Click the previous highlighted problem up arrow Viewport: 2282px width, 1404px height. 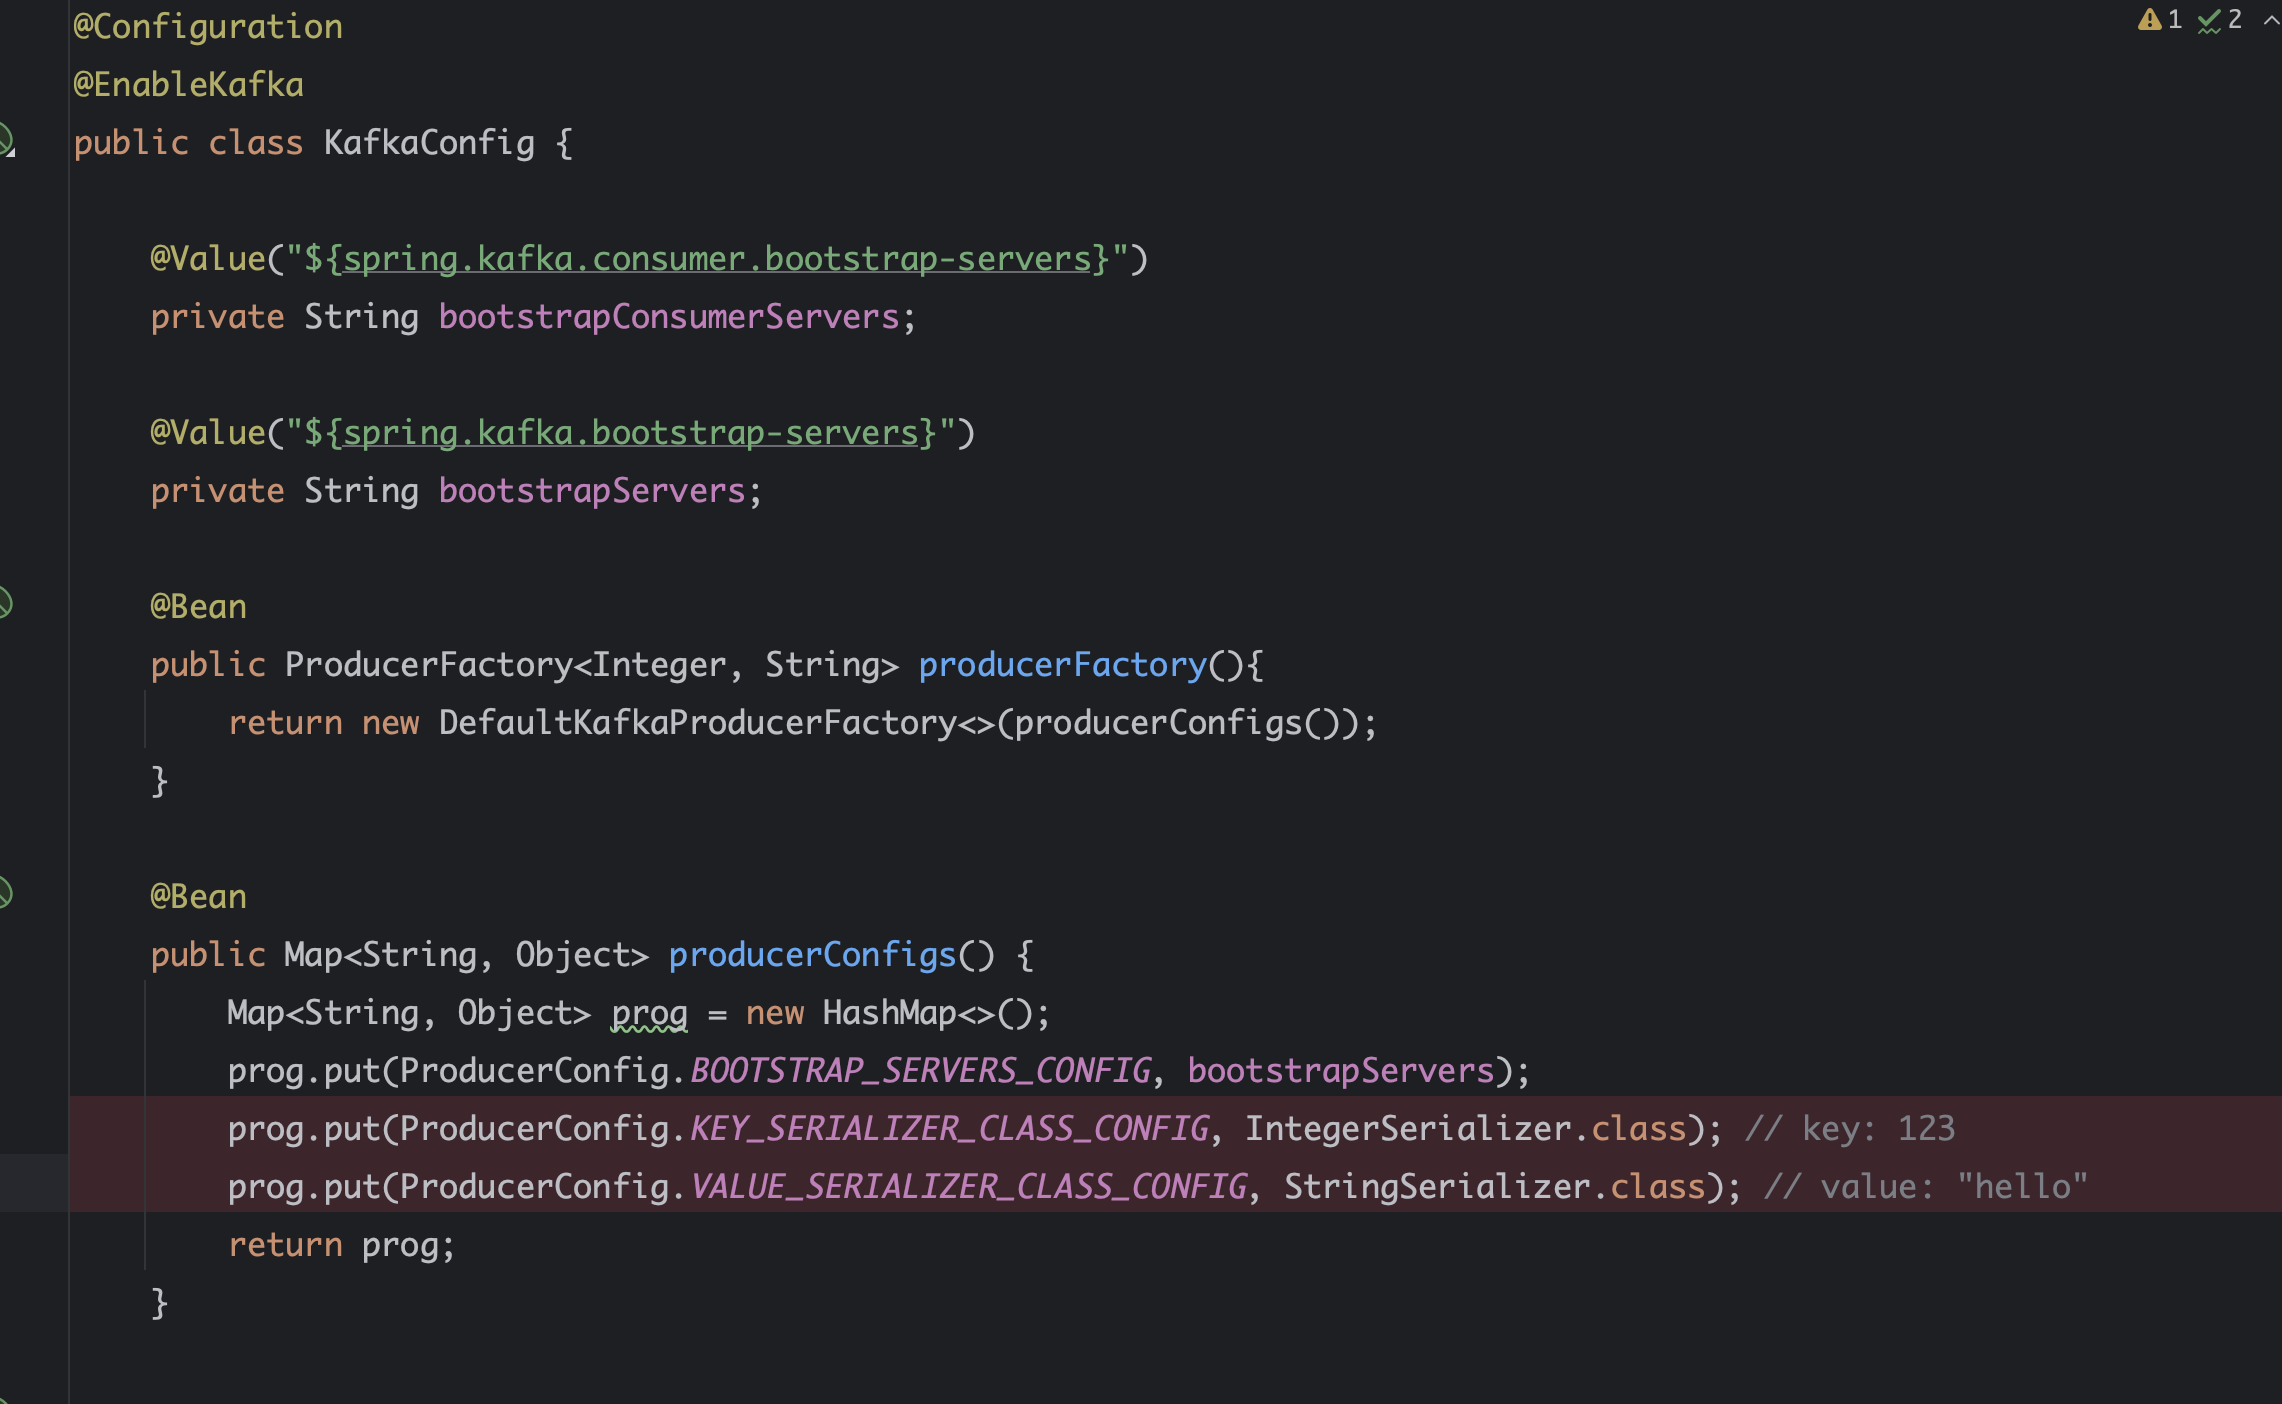click(2271, 20)
